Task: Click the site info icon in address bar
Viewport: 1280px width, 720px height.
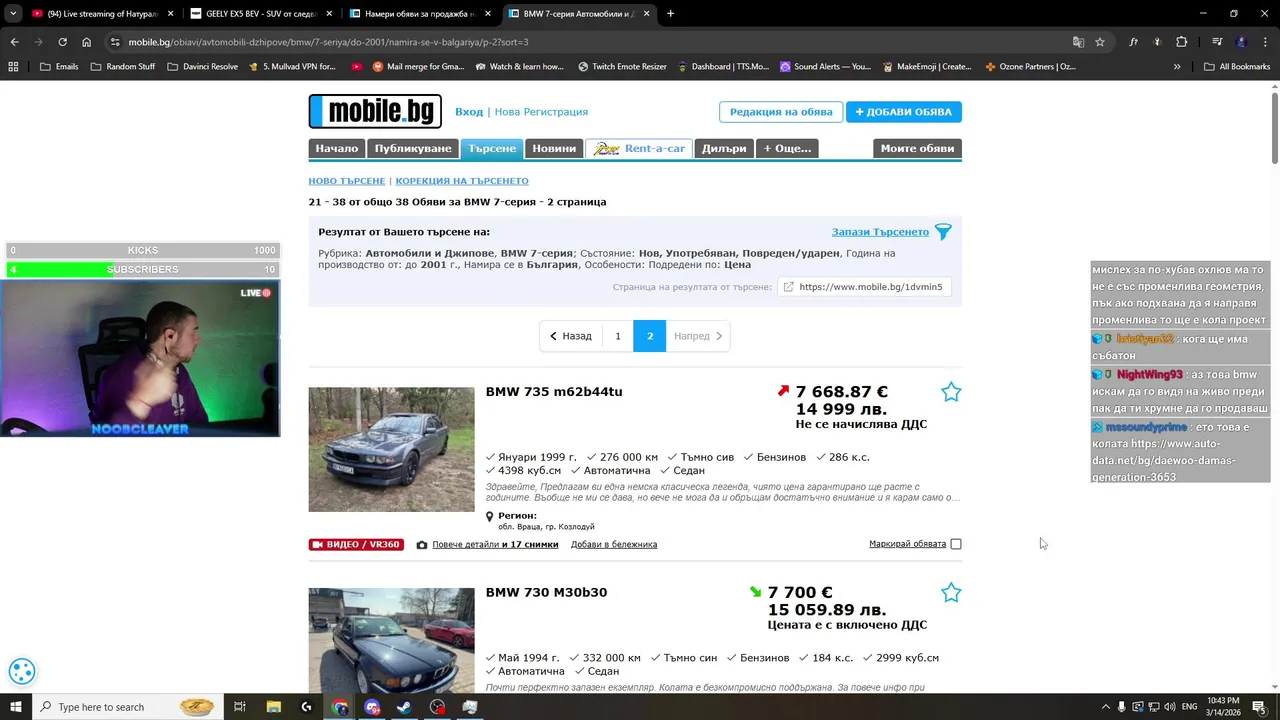Action: 116,42
